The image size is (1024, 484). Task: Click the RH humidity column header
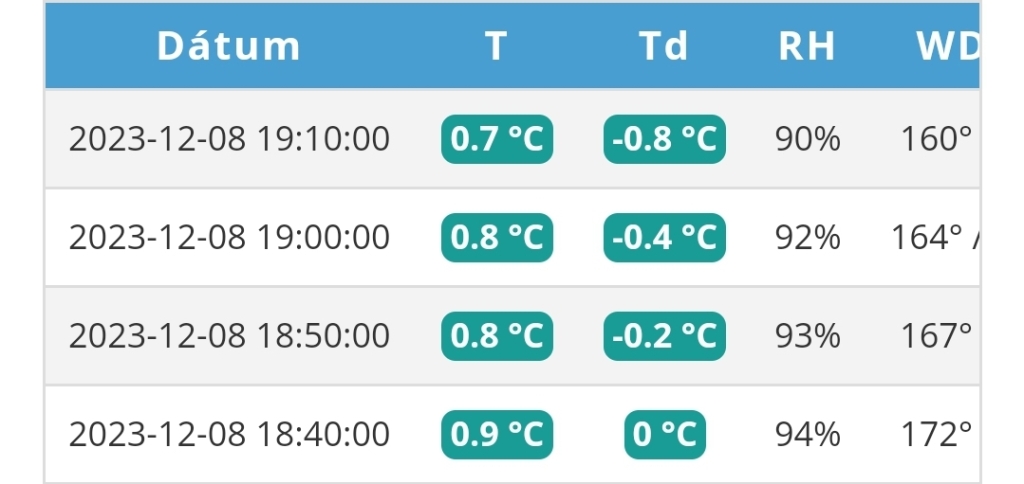tap(807, 46)
